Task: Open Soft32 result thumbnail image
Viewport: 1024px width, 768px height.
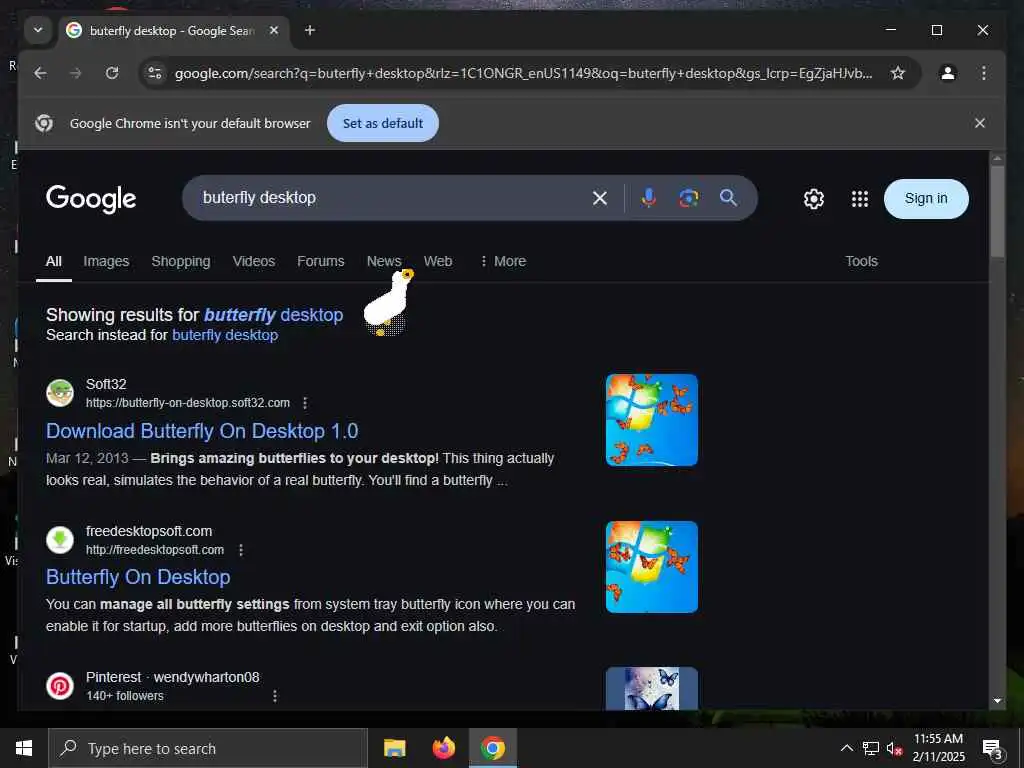Action: pos(652,420)
